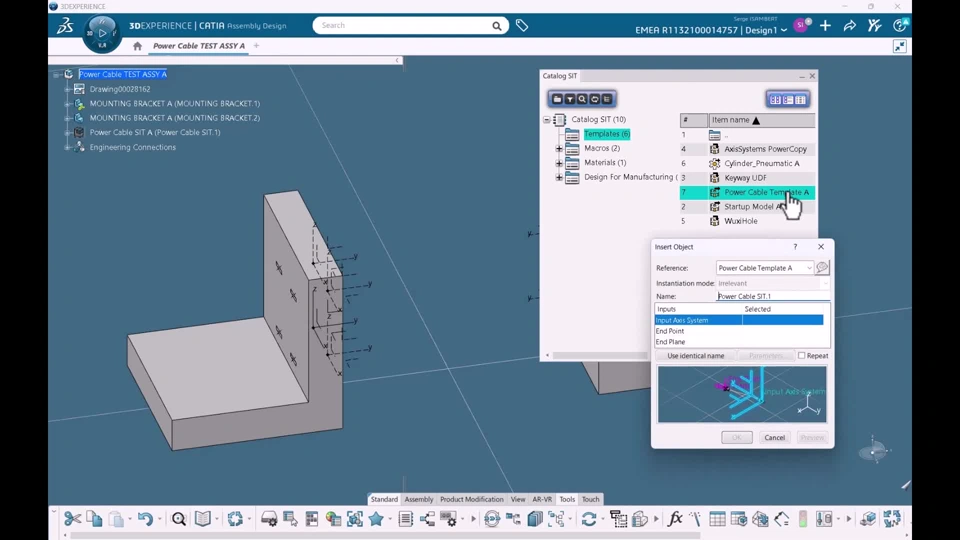
Task: Click the 3D compass play button
Action: tap(102, 32)
